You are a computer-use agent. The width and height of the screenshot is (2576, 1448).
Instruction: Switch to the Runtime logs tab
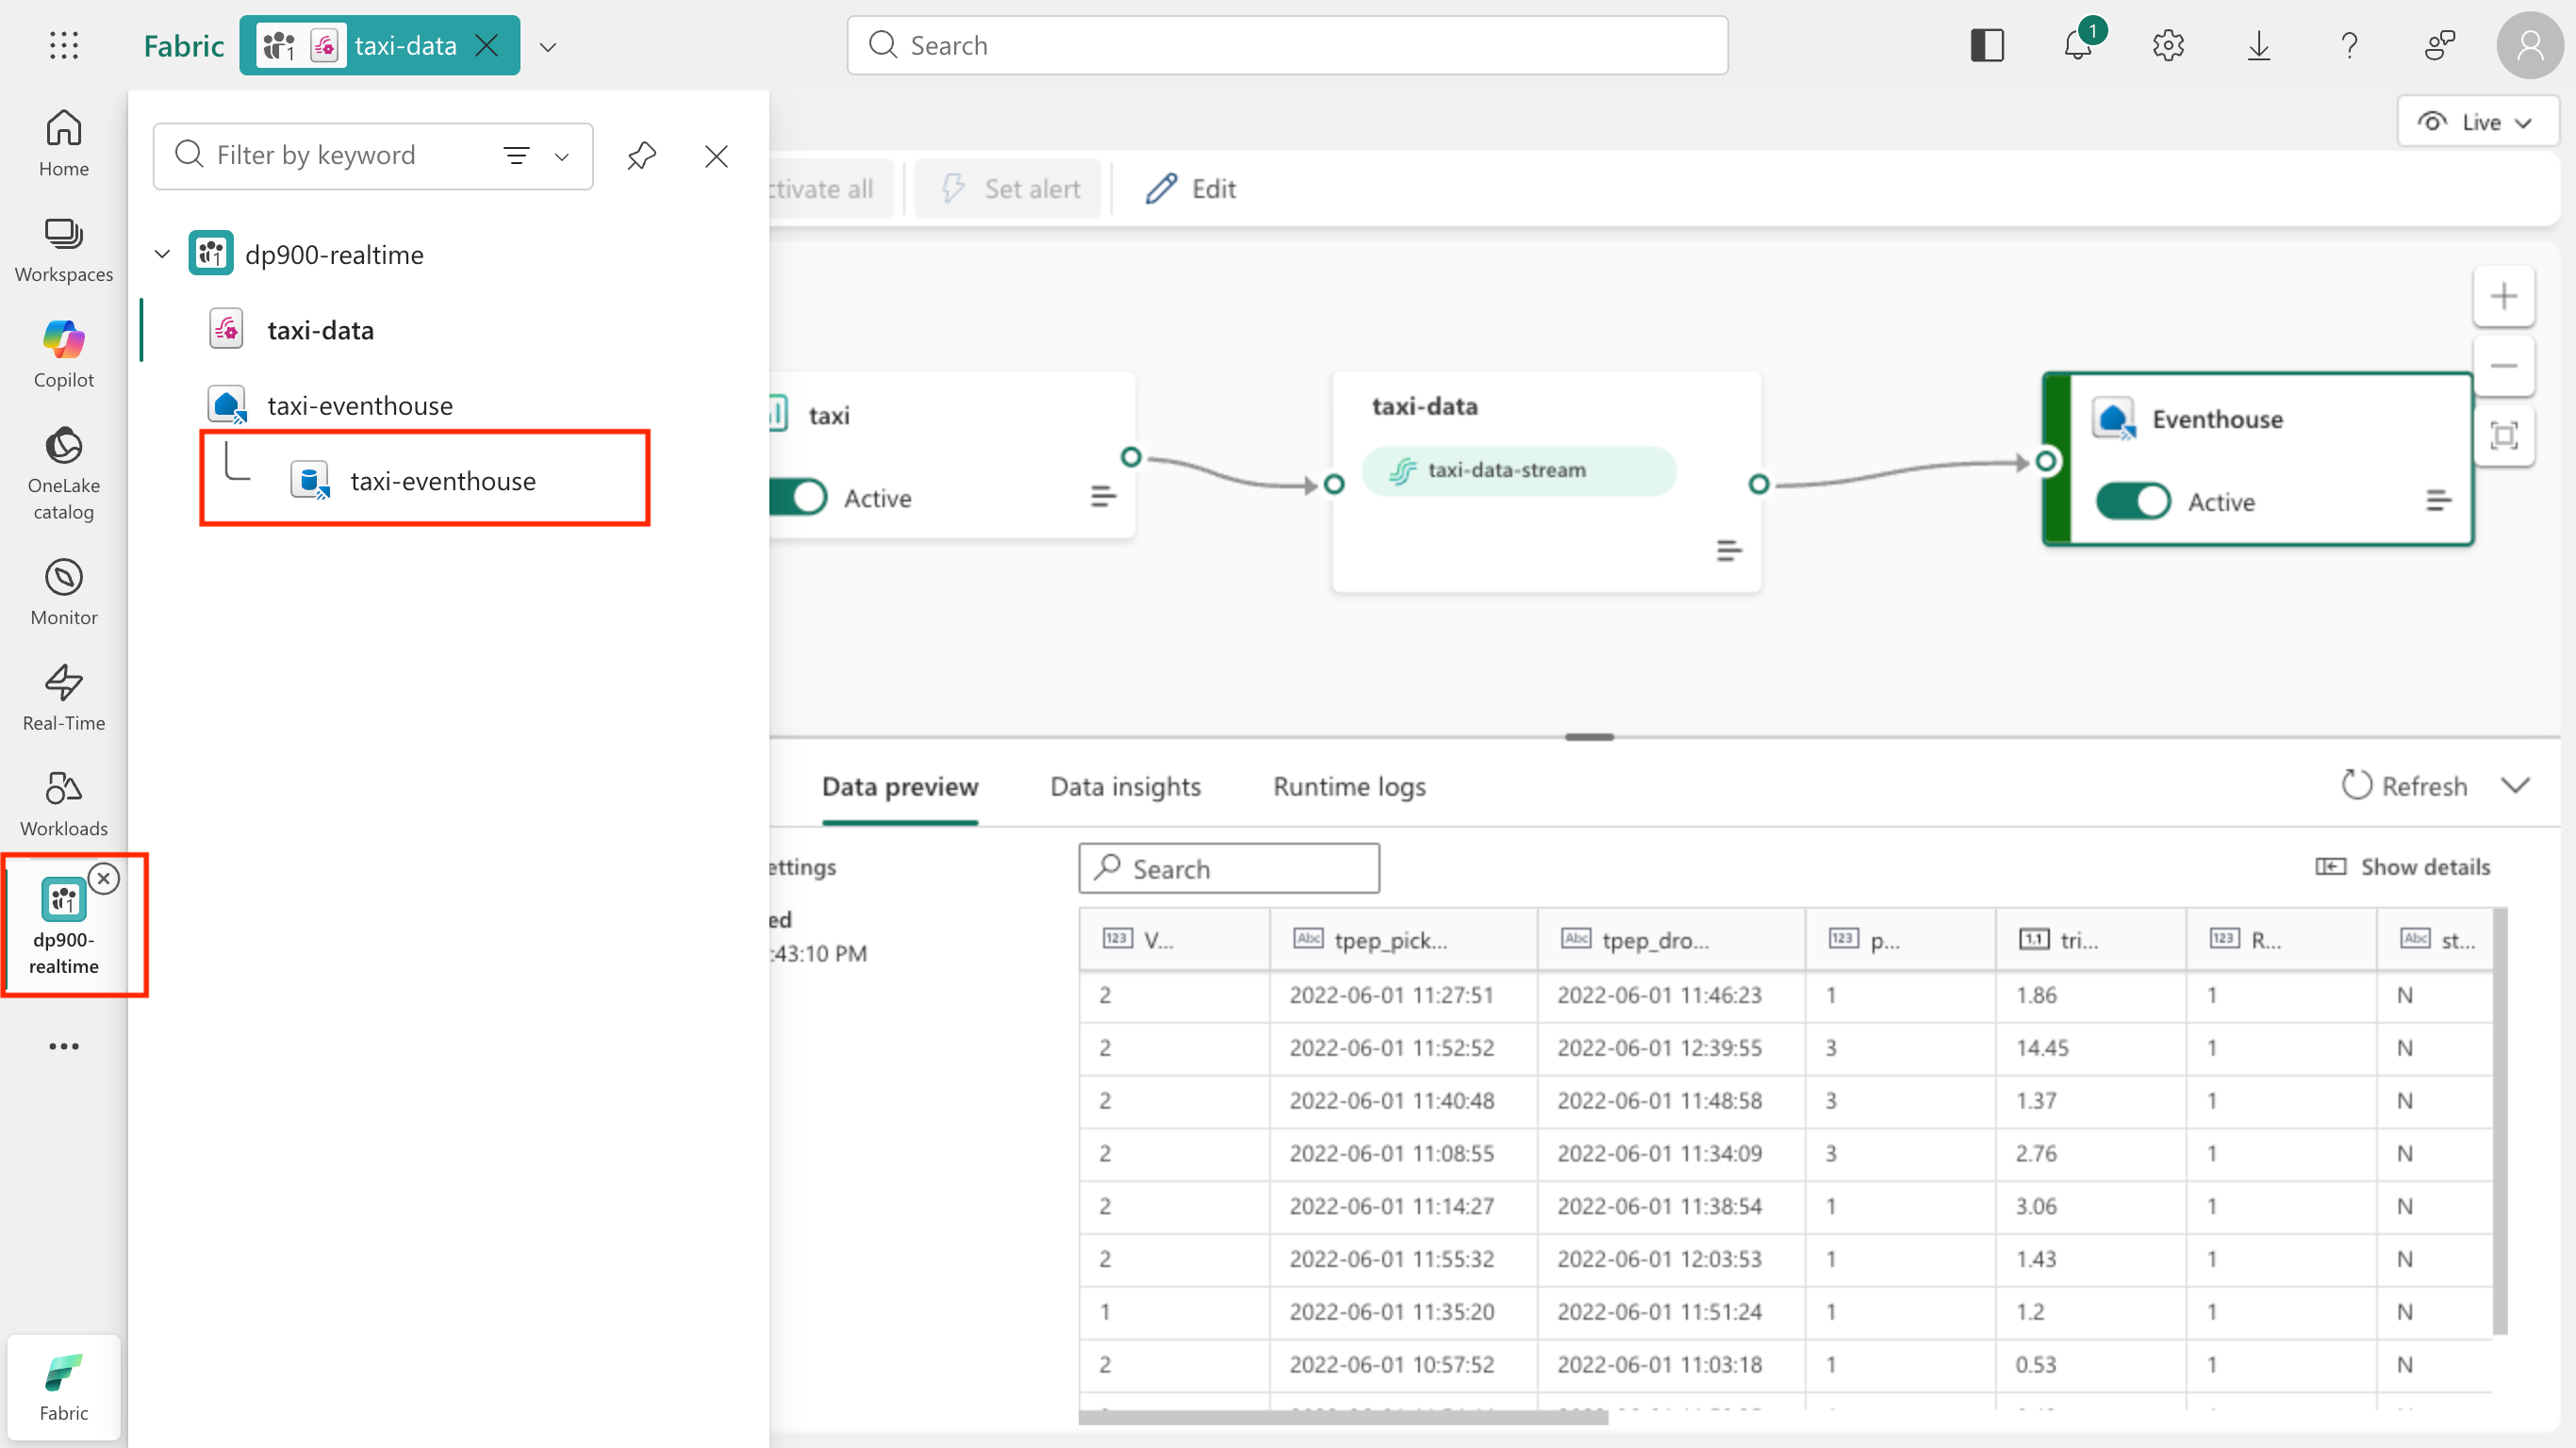1349,787
